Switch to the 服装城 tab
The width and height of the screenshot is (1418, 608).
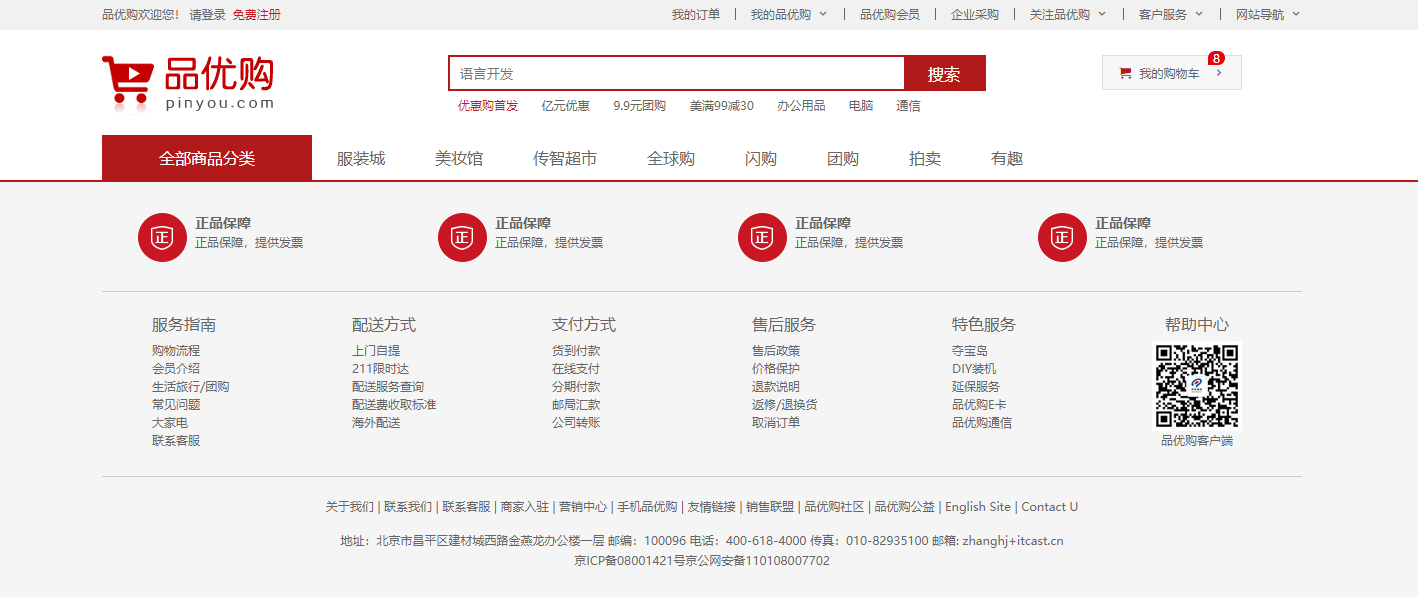[x=359, y=158]
